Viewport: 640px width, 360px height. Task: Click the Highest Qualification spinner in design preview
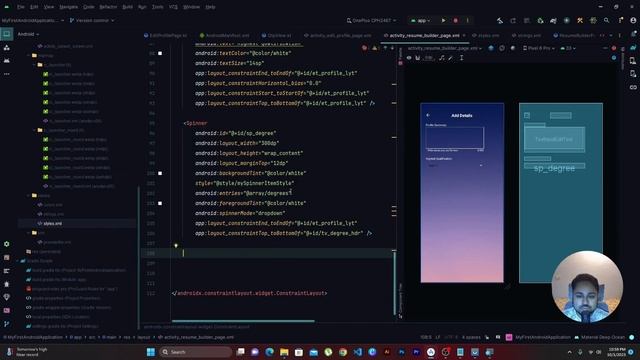click(455, 166)
